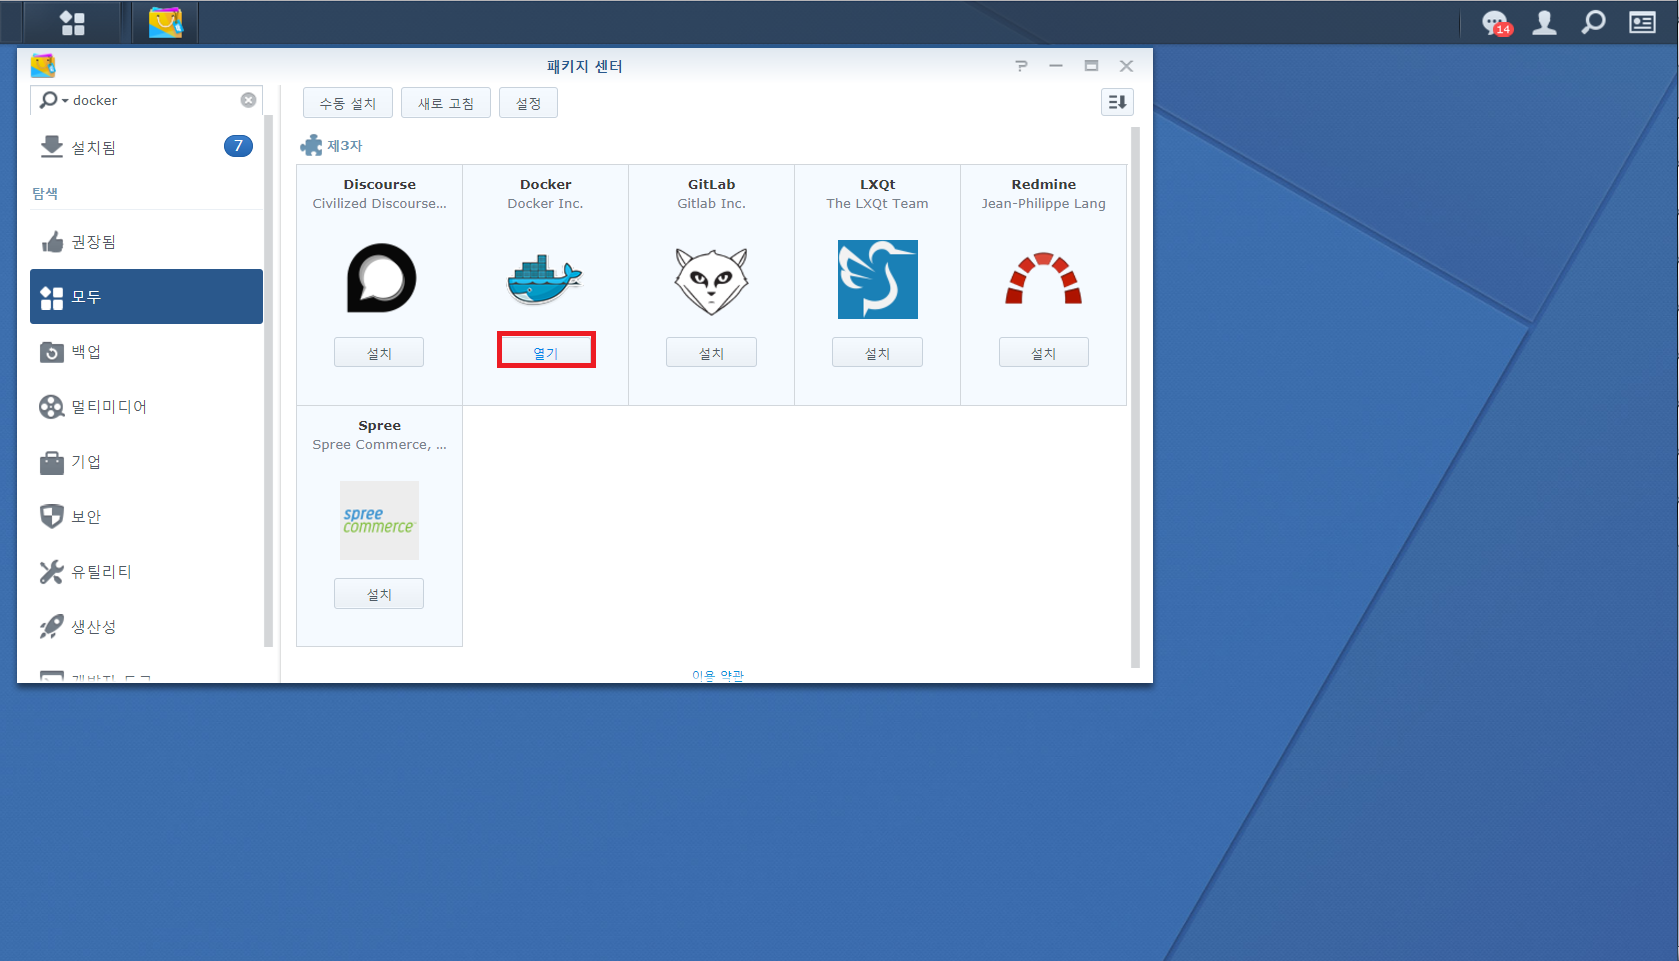Click the LXQt bird icon
1679x961 pixels.
(x=878, y=279)
